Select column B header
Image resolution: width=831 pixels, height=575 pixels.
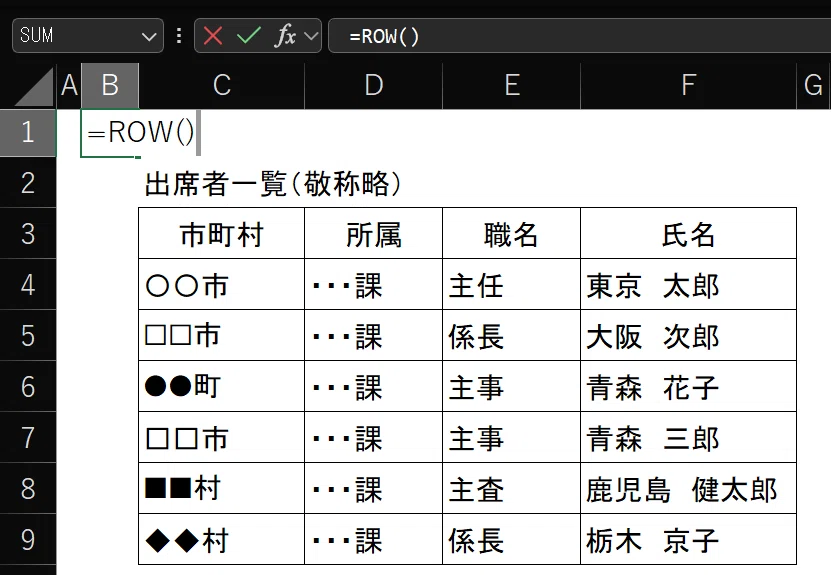point(110,86)
